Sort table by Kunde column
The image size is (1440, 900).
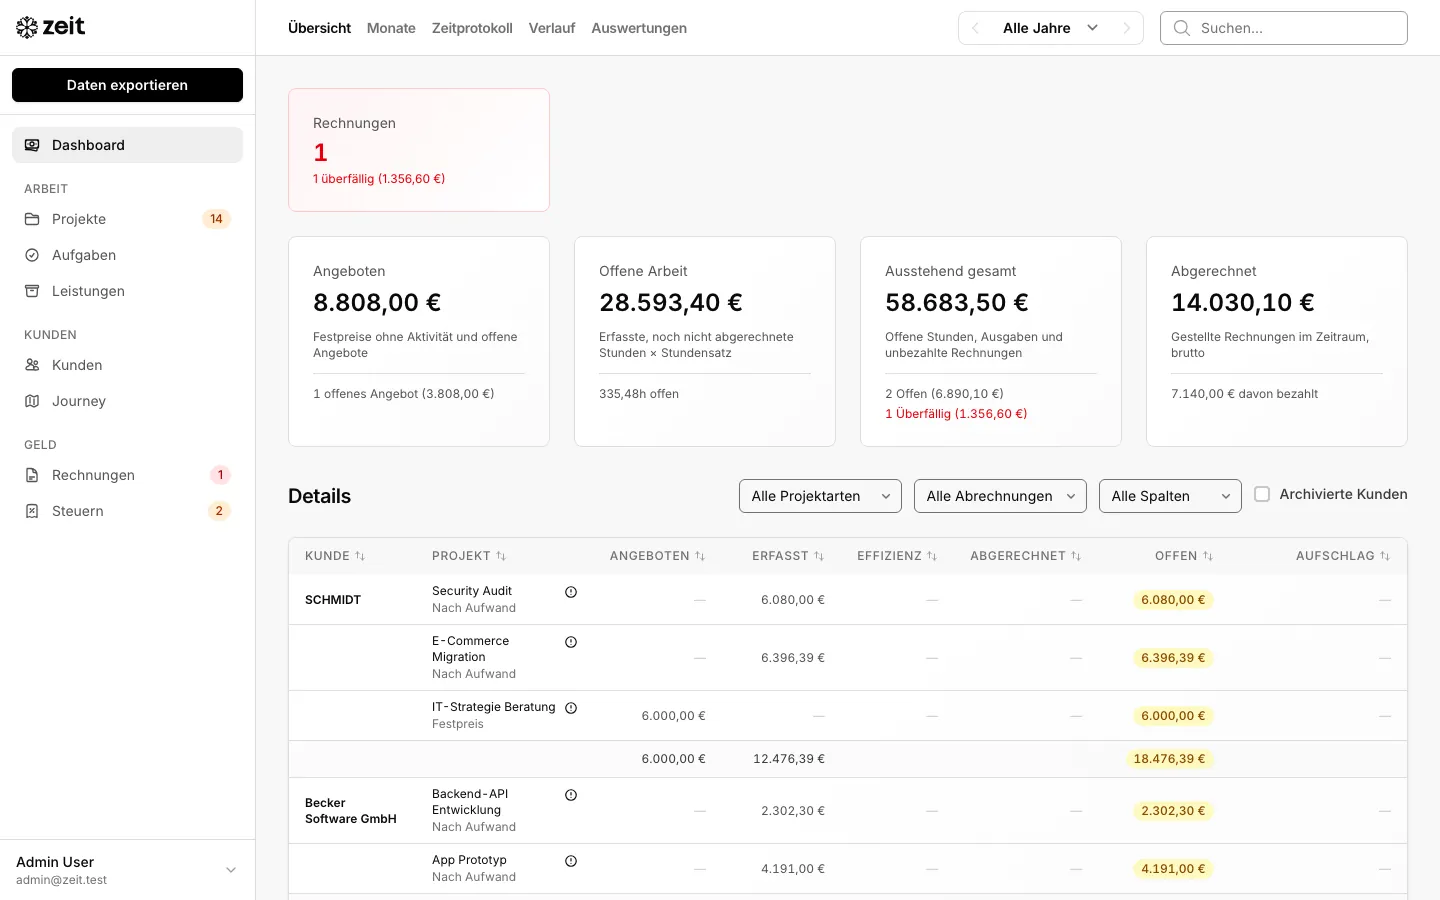tap(335, 556)
